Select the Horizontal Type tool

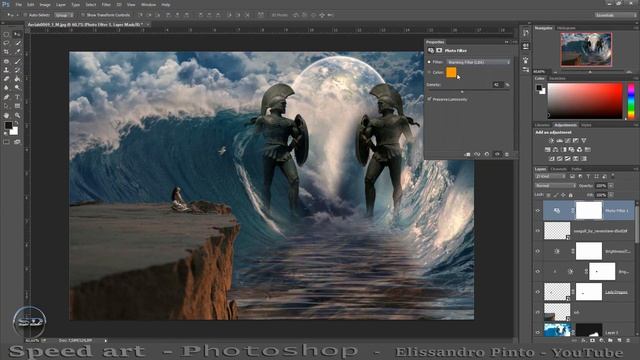pos(18,97)
